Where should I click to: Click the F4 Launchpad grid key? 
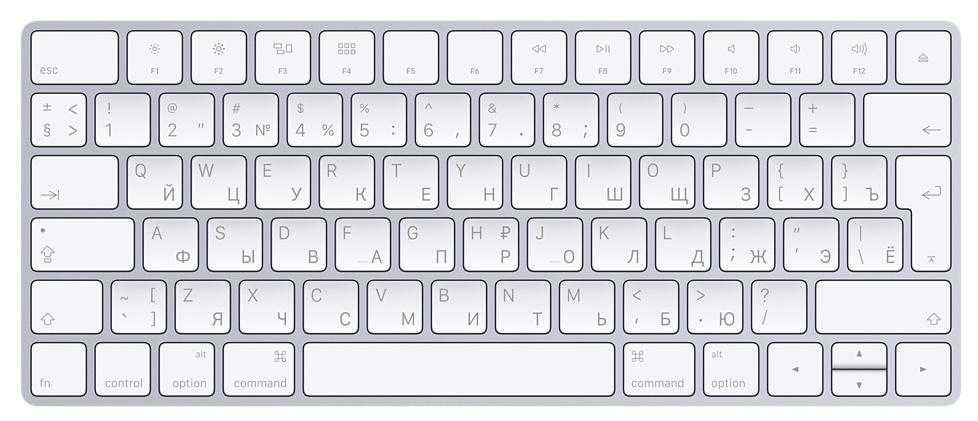(x=347, y=57)
